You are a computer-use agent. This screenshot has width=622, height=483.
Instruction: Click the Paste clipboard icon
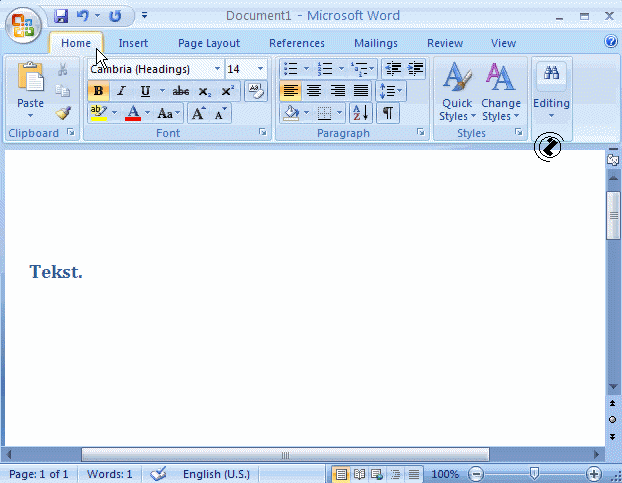tap(31, 77)
